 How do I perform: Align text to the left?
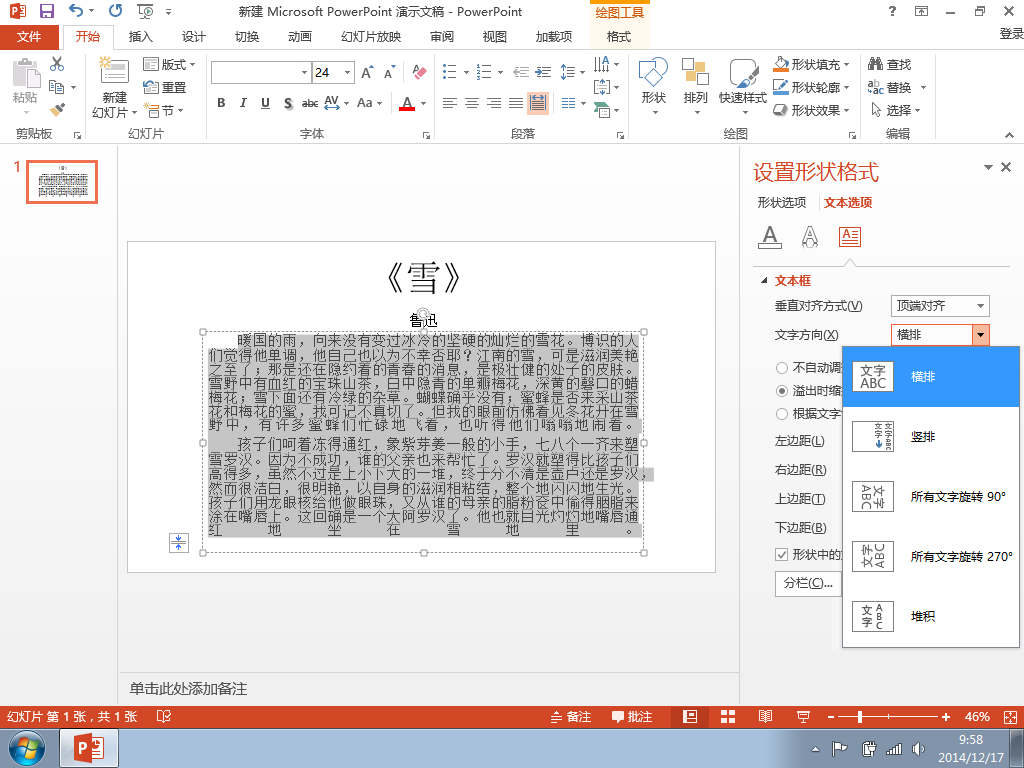click(x=449, y=103)
